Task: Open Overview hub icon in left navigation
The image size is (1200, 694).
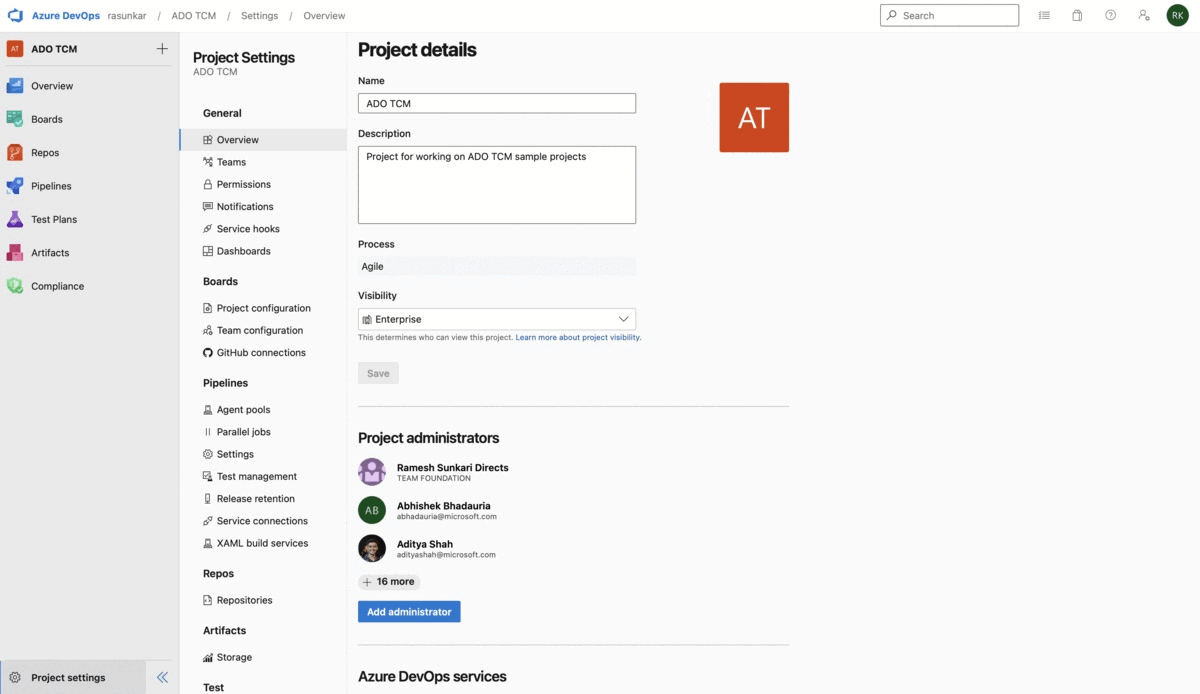Action: pyautogui.click(x=15, y=86)
